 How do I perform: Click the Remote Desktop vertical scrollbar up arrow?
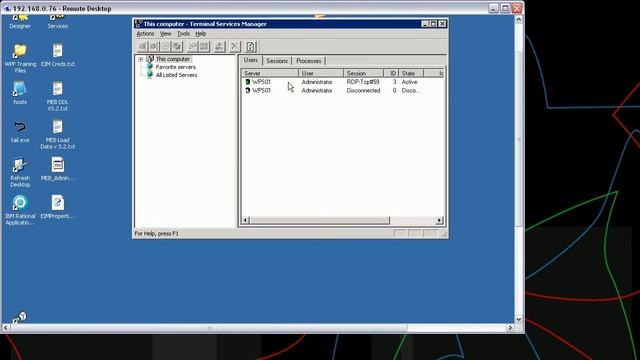(x=519, y=19)
